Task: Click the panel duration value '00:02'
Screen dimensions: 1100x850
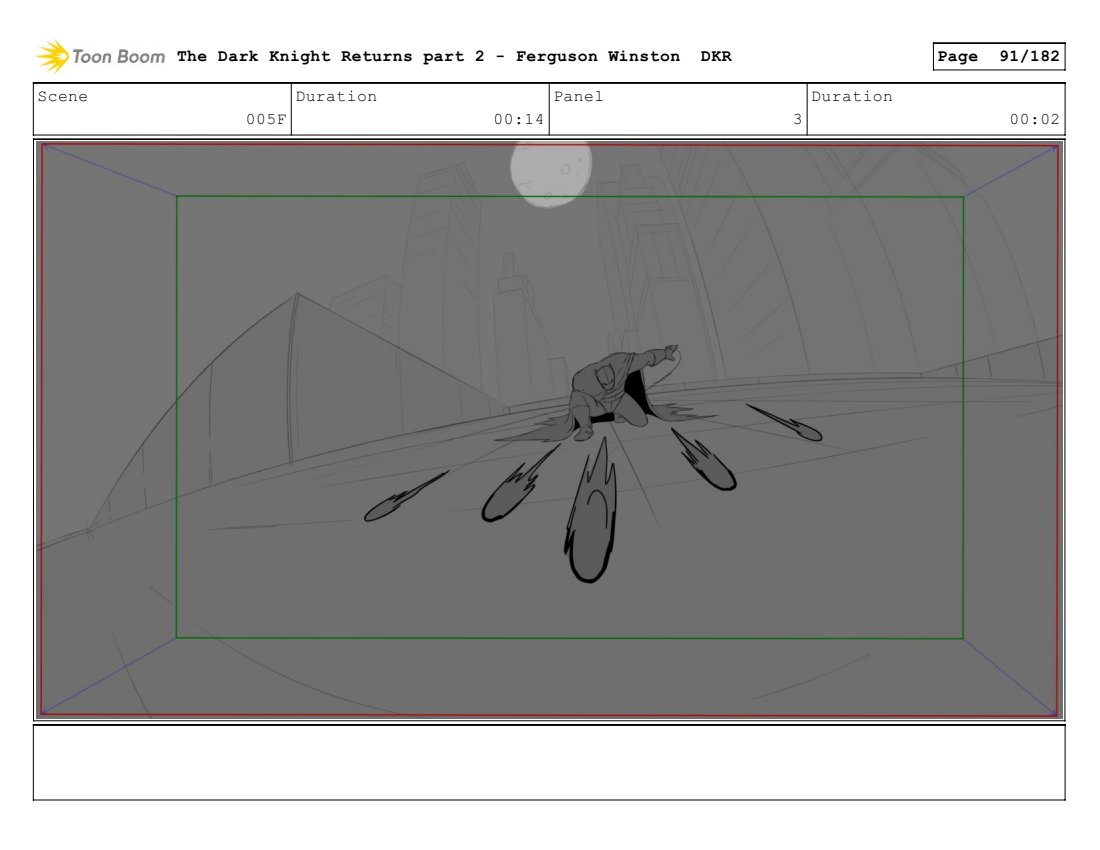Action: click(x=1034, y=119)
